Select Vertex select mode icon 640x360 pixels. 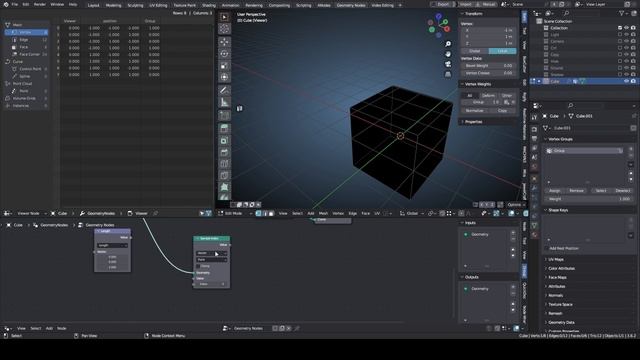click(258, 213)
